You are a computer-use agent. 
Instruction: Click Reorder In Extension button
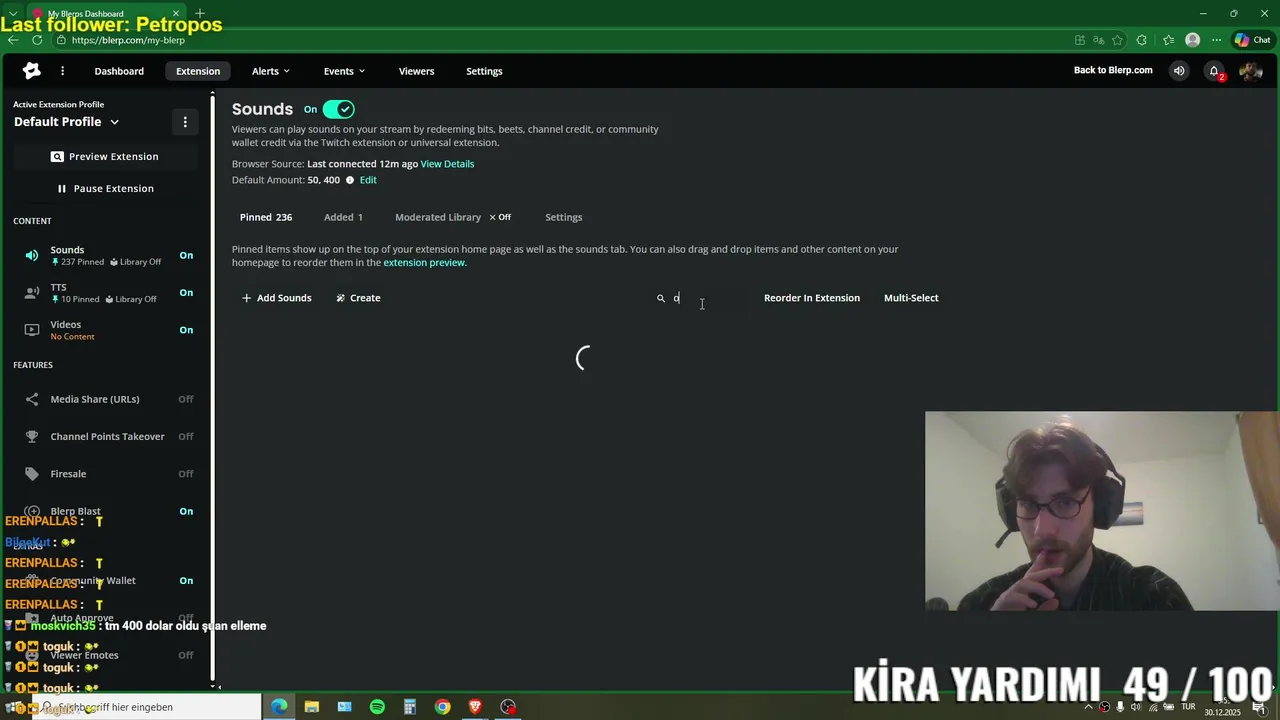812,298
